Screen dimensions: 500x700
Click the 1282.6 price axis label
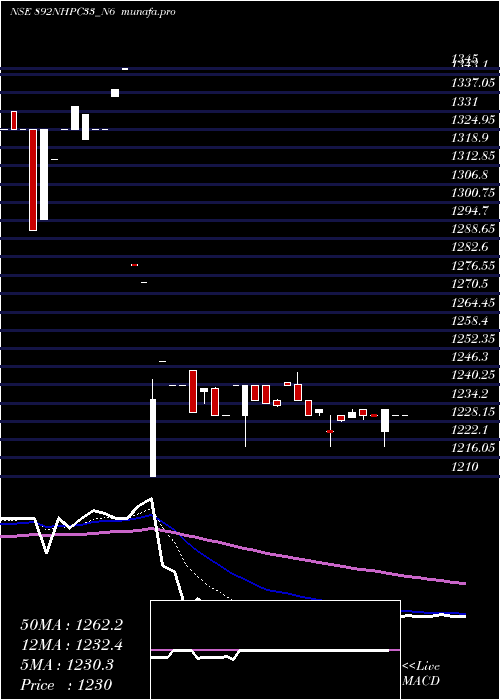pos(469,247)
